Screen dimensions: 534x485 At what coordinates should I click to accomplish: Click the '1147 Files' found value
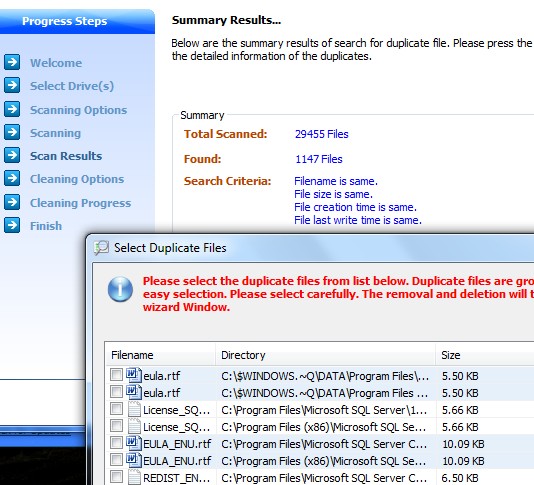tap(319, 159)
